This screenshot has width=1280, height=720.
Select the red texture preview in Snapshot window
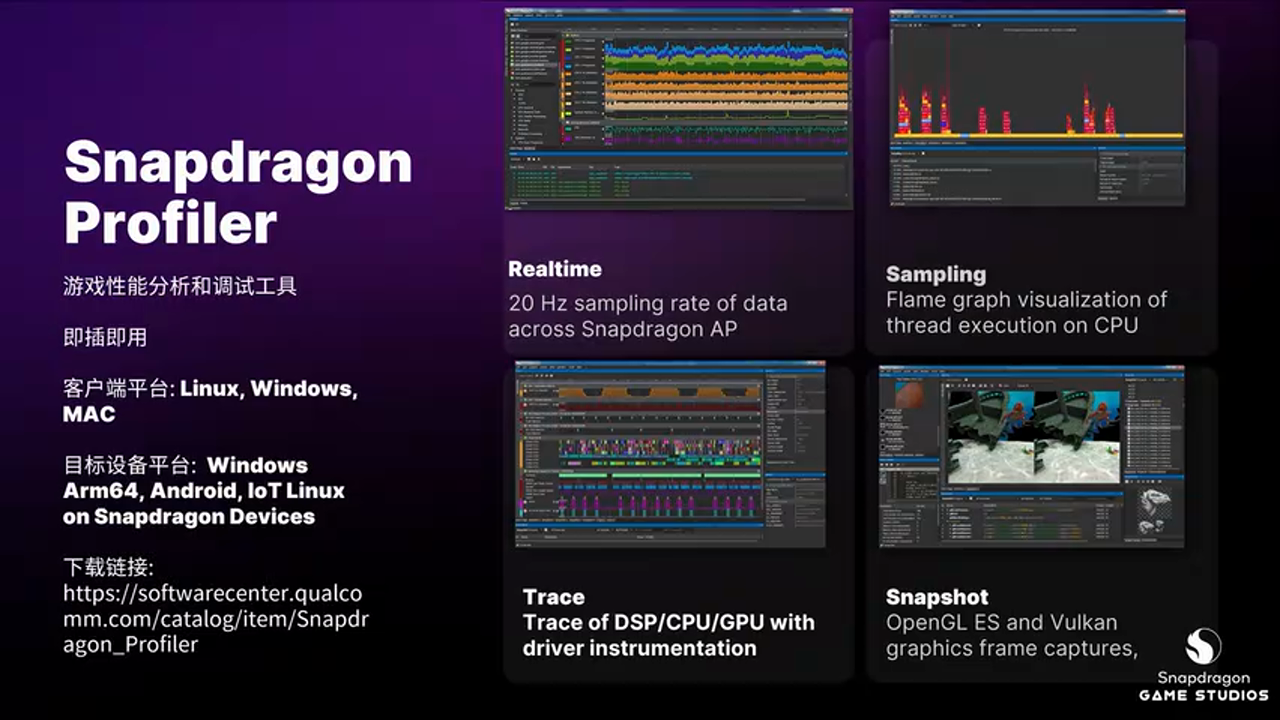[908, 397]
